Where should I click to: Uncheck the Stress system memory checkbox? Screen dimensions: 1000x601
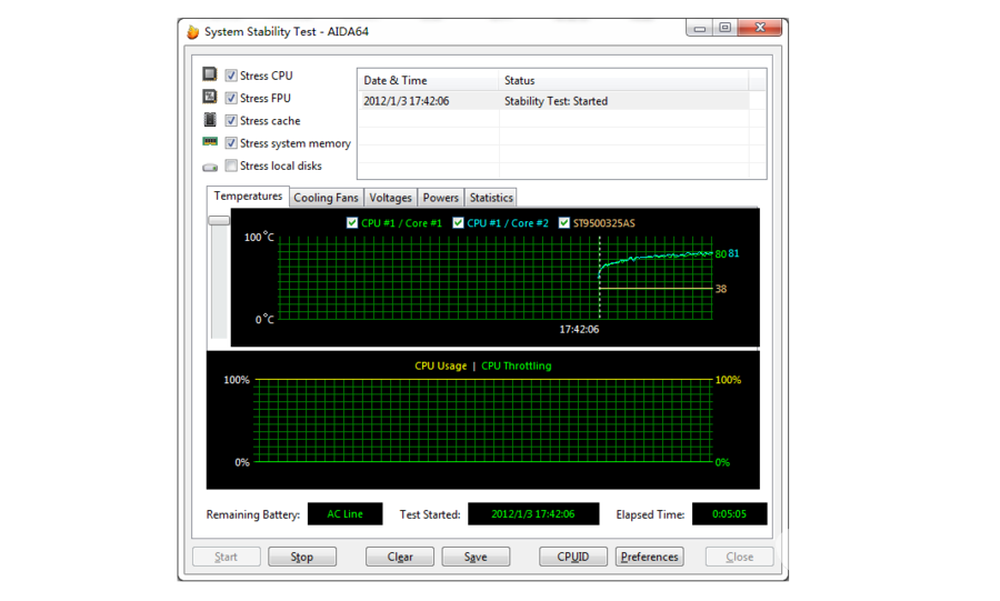231,143
